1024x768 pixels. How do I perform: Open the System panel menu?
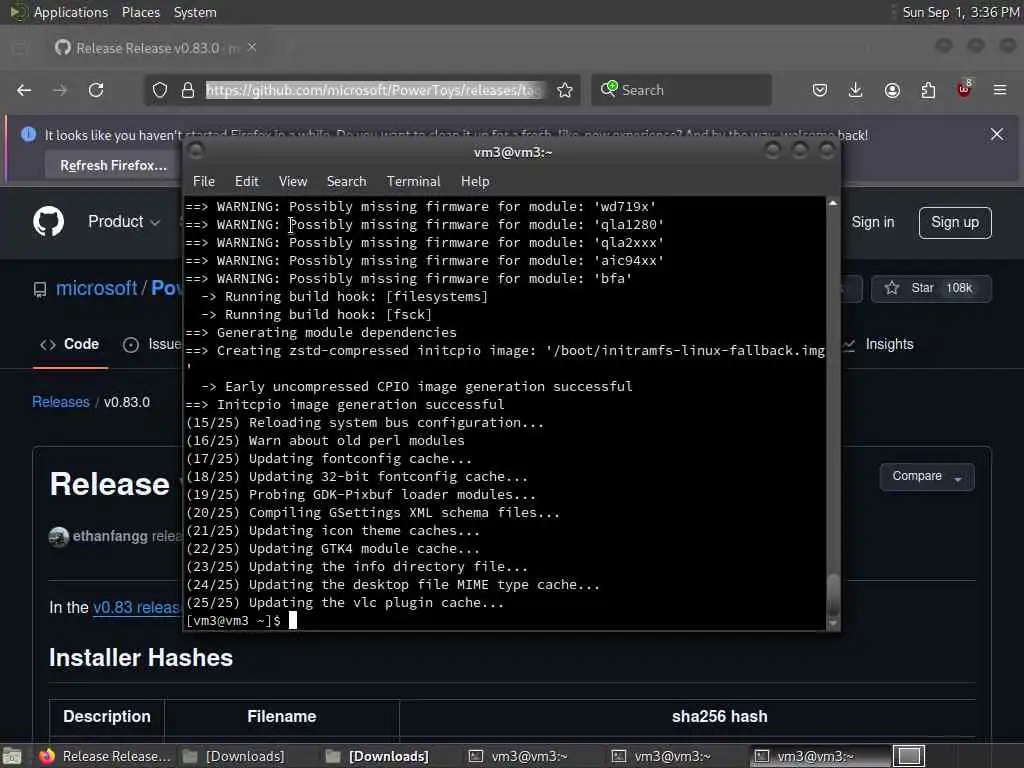(195, 12)
